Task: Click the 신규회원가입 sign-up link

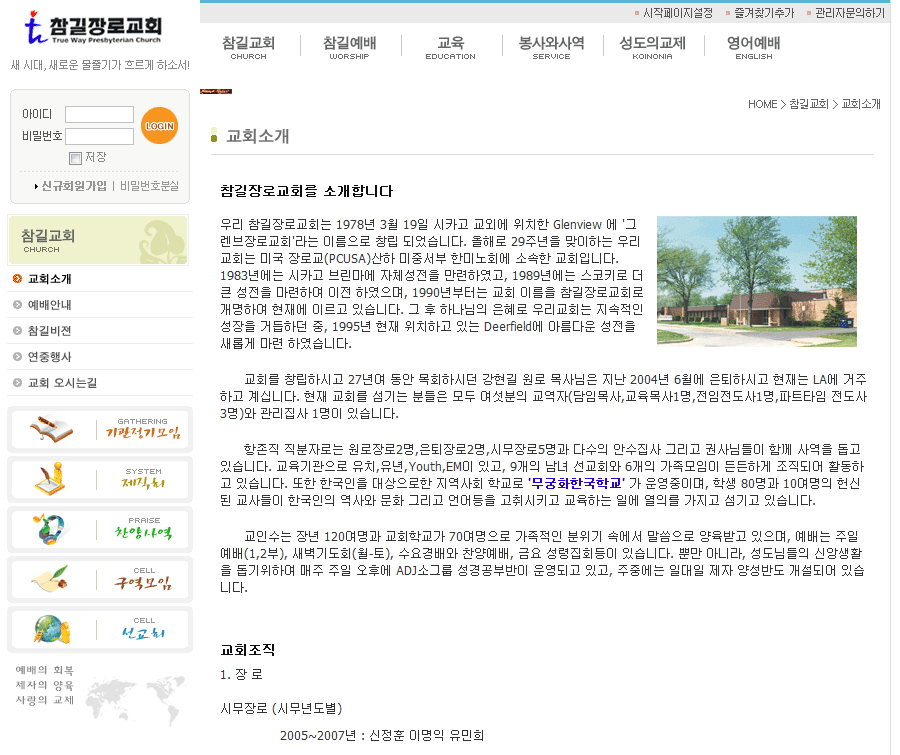Action: pos(73,186)
